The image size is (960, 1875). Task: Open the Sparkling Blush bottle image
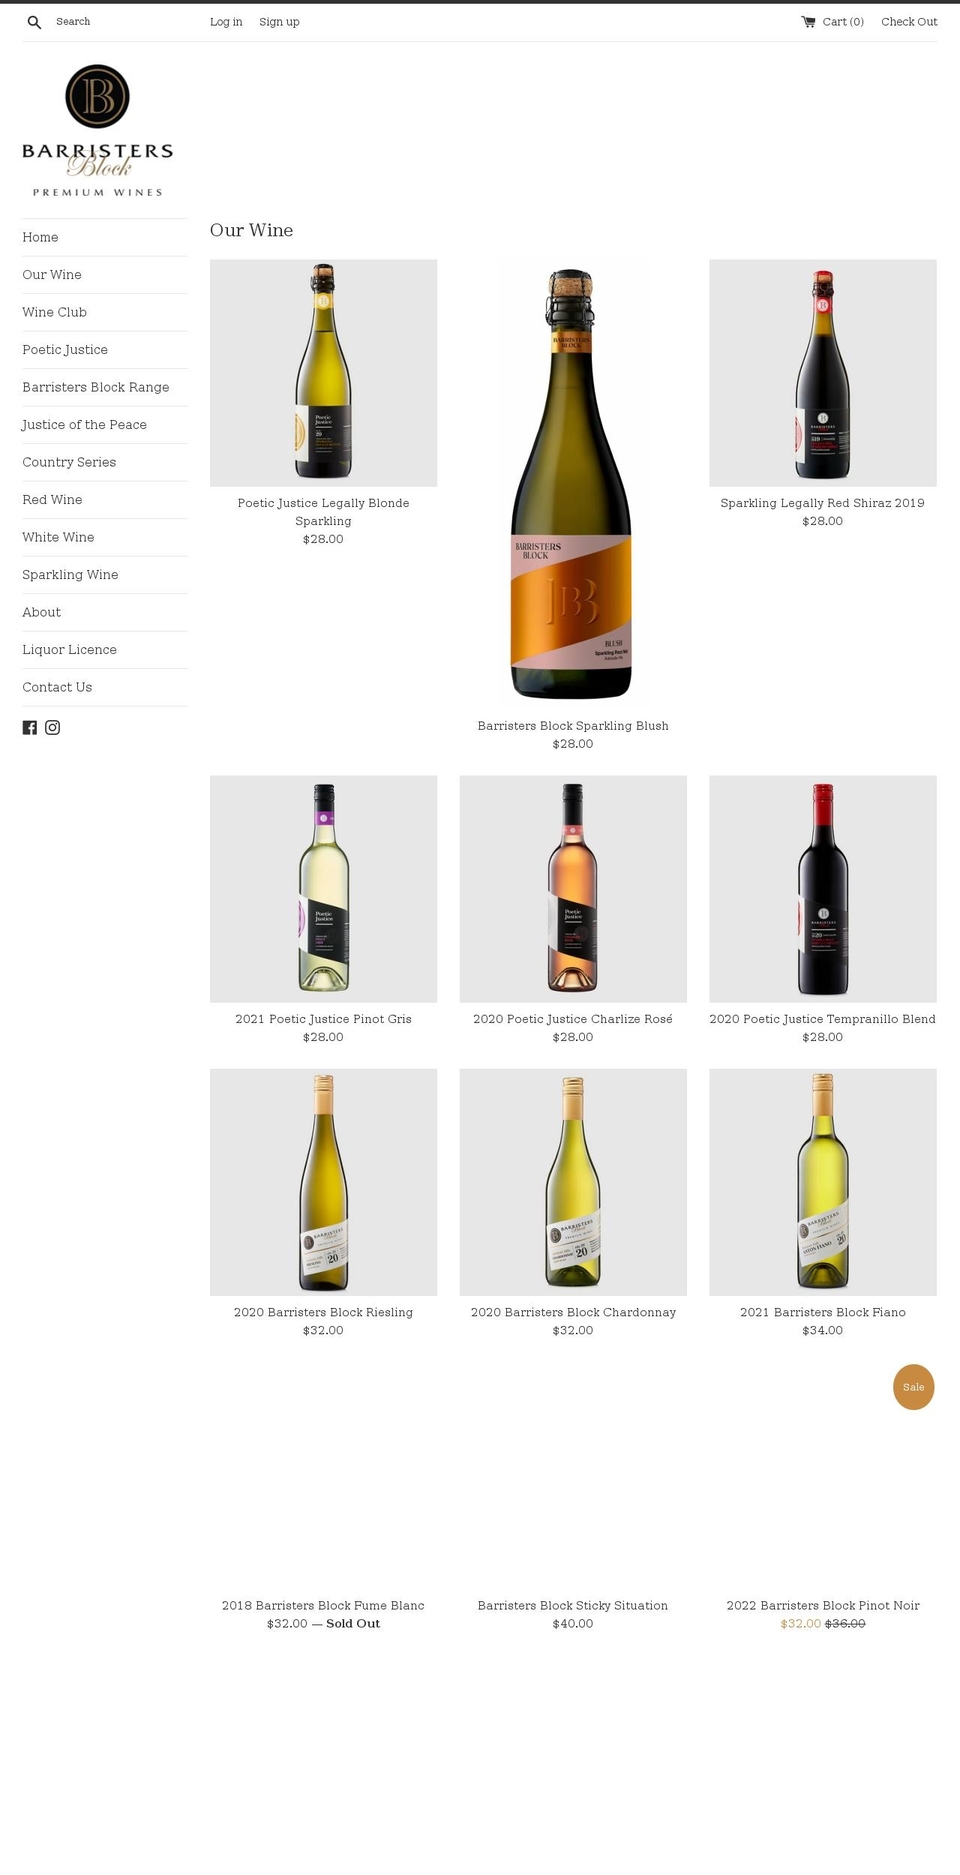click(573, 483)
